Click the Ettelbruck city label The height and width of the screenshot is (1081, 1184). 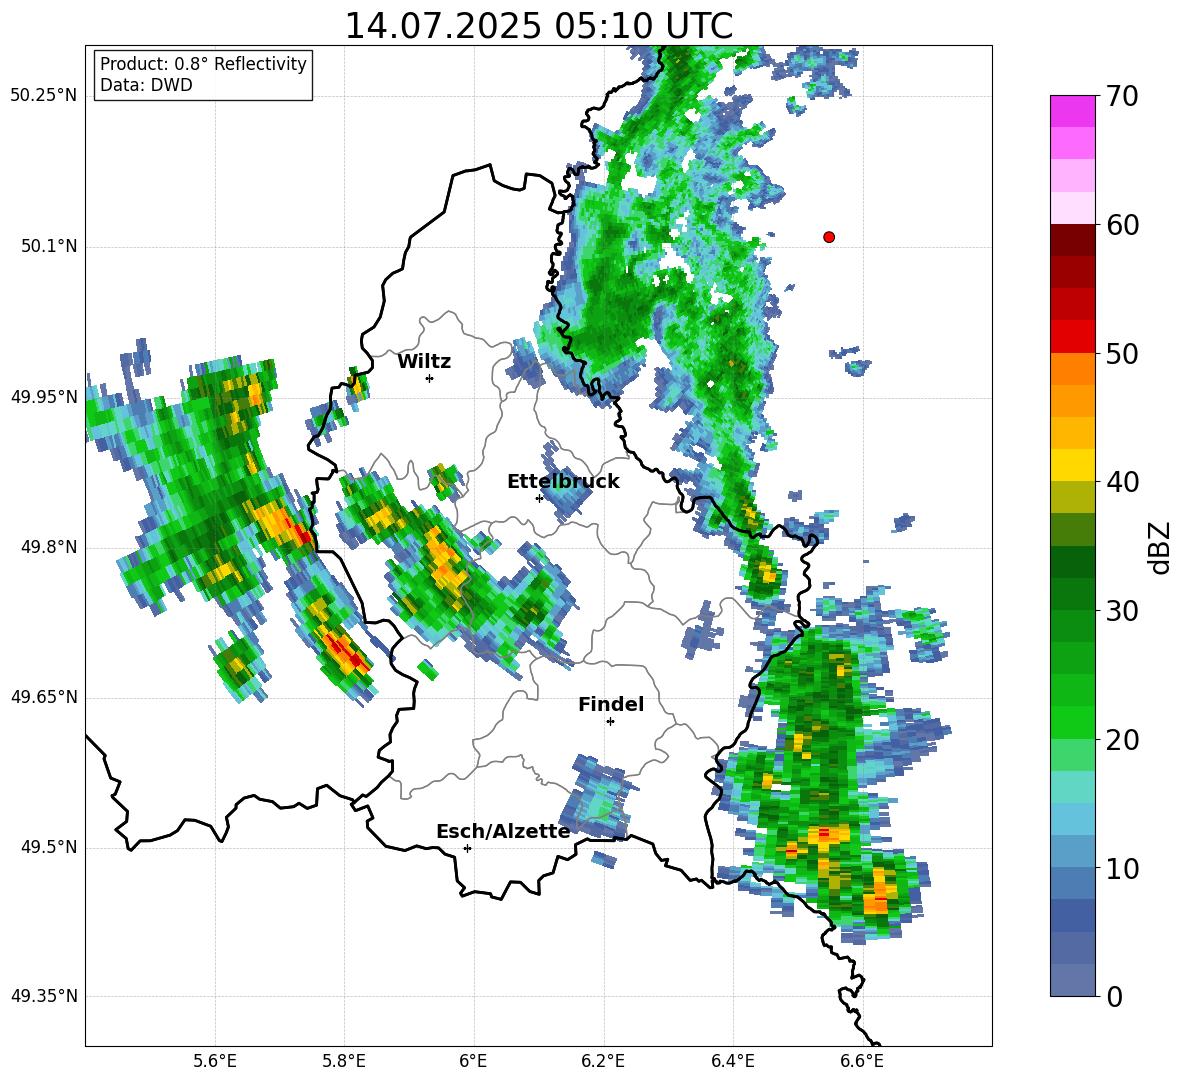563,482
